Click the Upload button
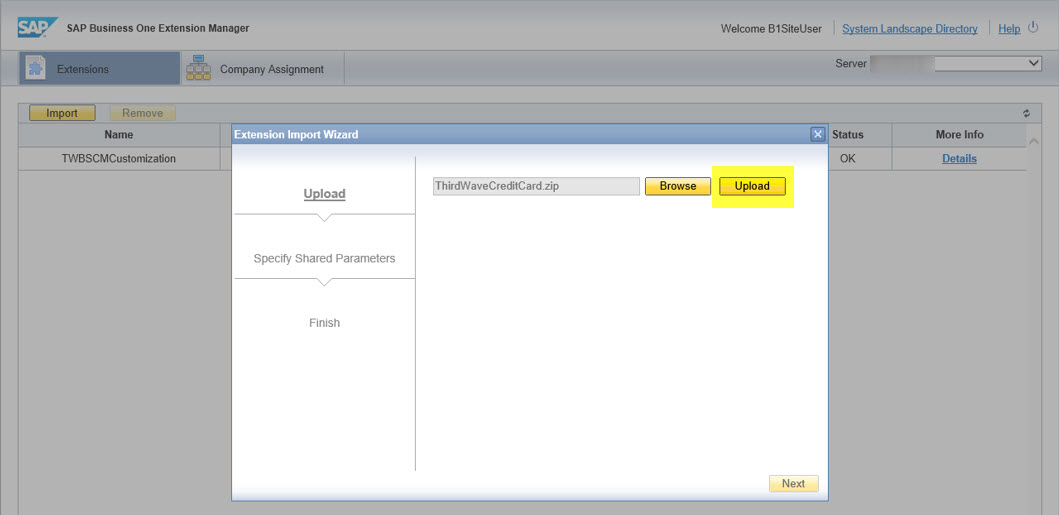Image resolution: width=1059 pixels, height=515 pixels. pos(752,186)
